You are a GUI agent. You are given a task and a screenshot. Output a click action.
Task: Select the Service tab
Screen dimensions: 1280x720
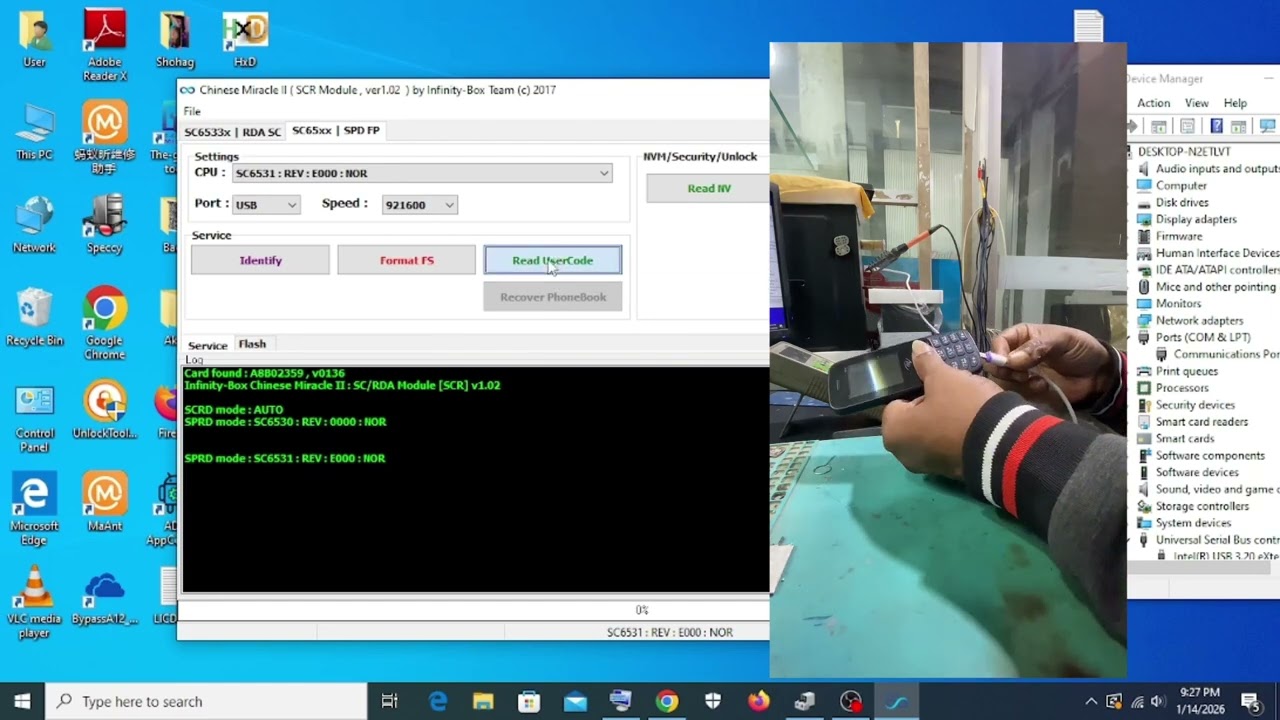click(x=207, y=345)
